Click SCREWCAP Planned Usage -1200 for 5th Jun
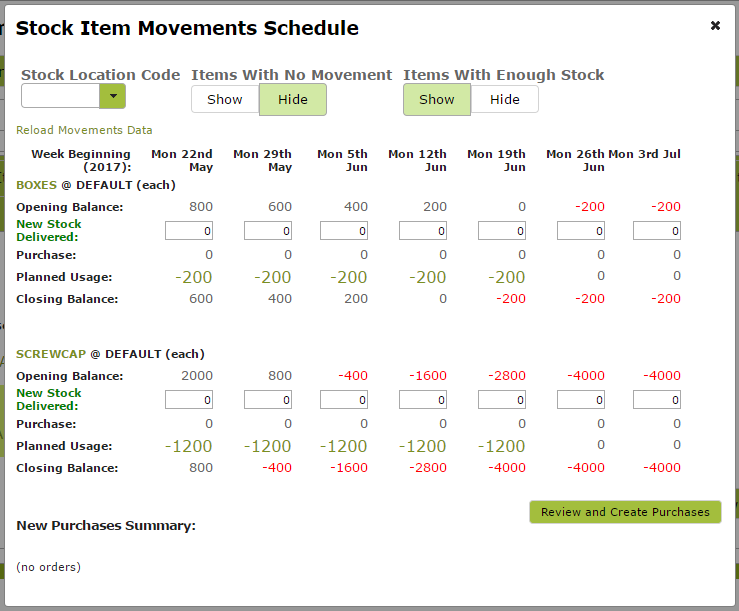This screenshot has height=611, width=739. click(x=344, y=446)
